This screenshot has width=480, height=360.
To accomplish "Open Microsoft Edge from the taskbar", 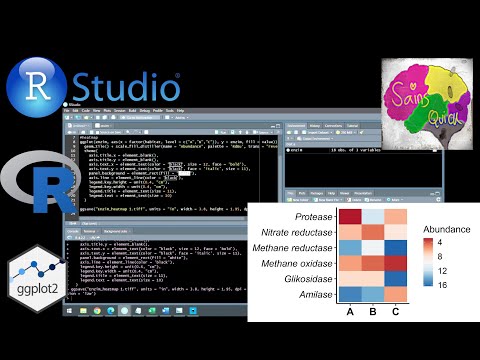I will (x=111, y=311).
